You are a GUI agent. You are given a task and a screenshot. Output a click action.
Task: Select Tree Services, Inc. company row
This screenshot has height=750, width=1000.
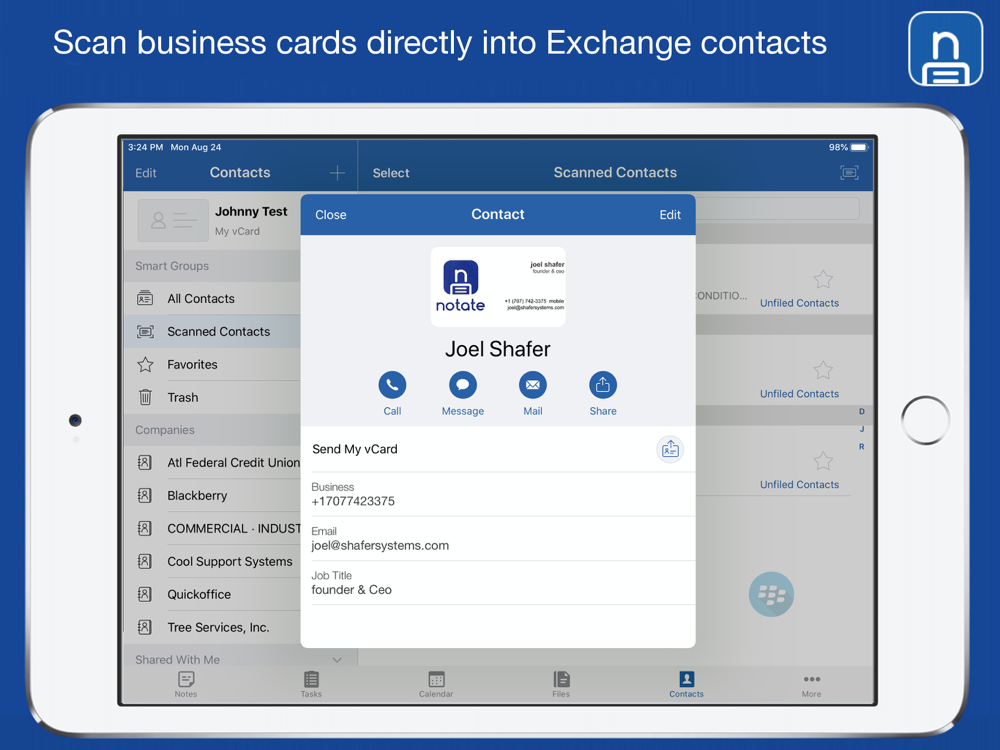point(213,628)
